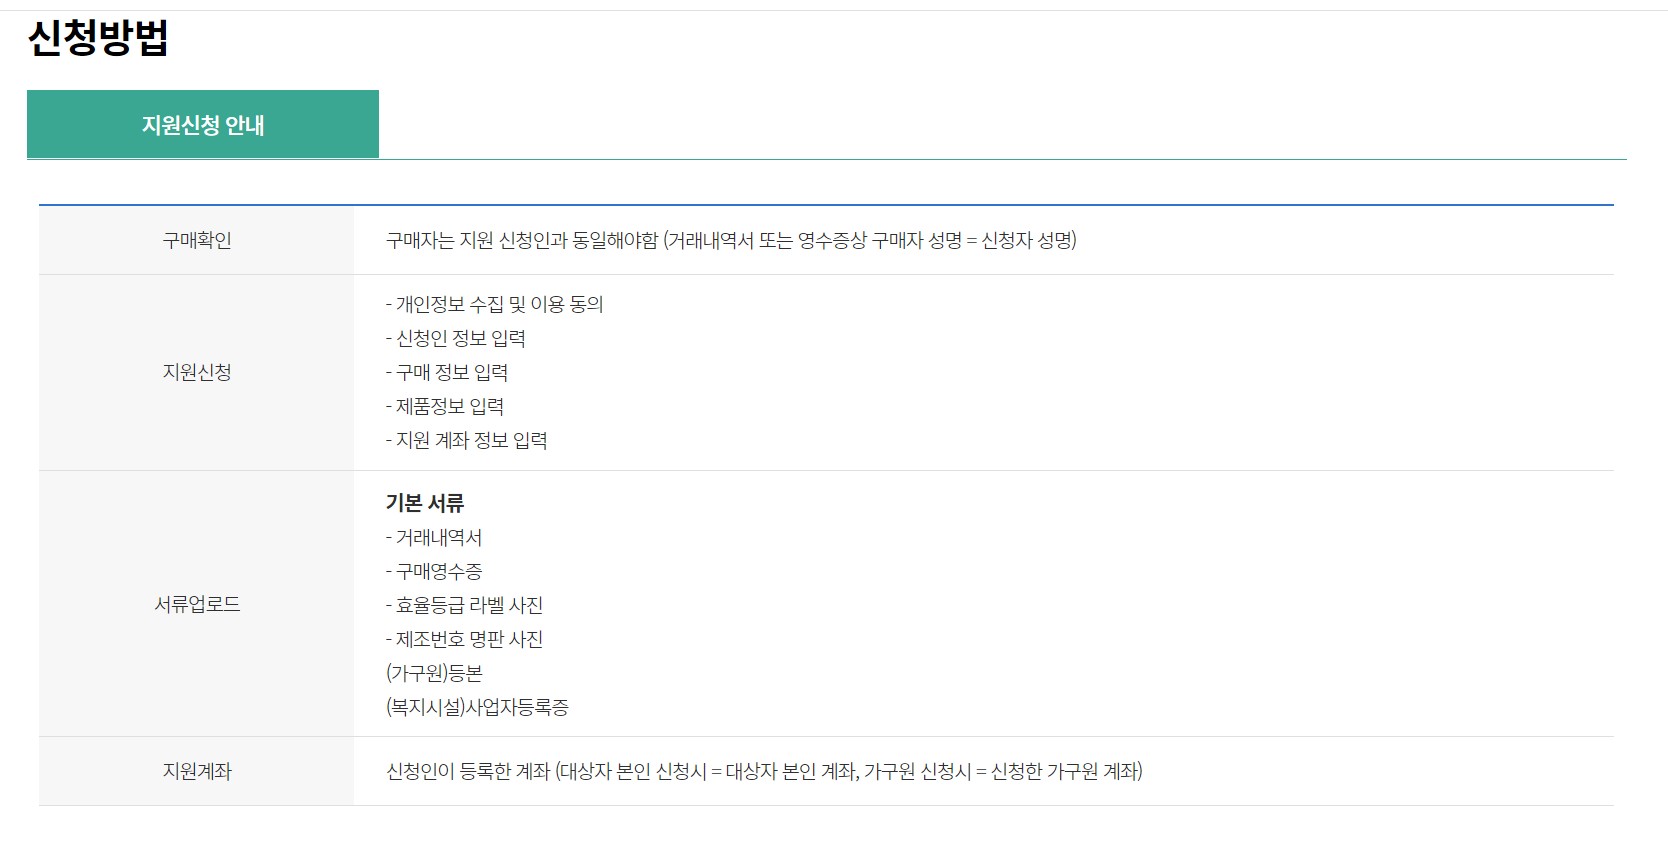The image size is (1668, 850).
Task: Click the (복지시설)사업자등록증 line
Action: (477, 707)
